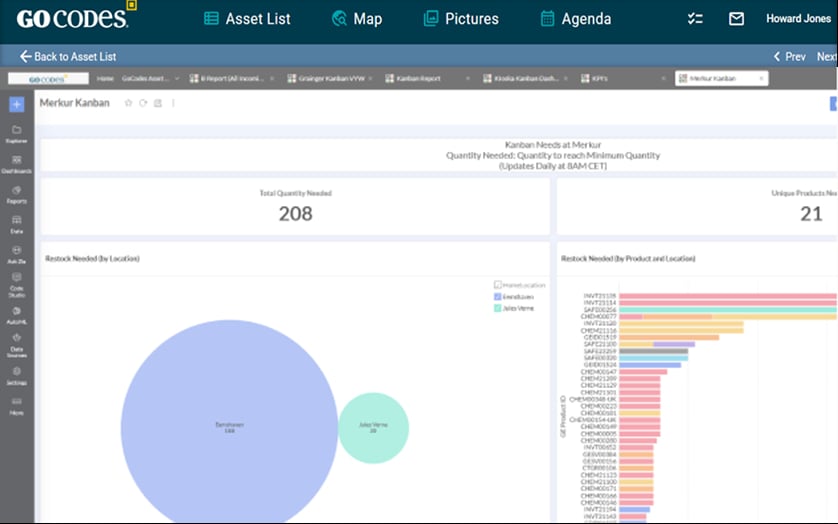Click the blue plus create button

tap(16, 104)
